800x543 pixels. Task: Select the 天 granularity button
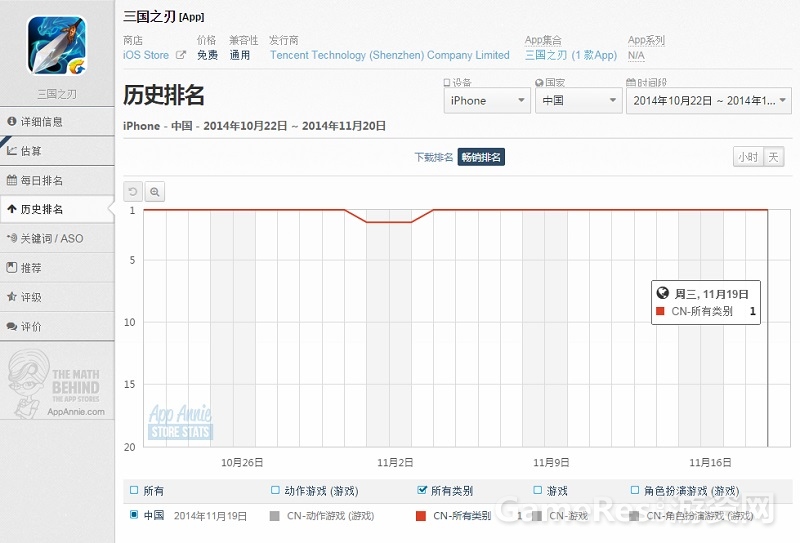coord(773,157)
